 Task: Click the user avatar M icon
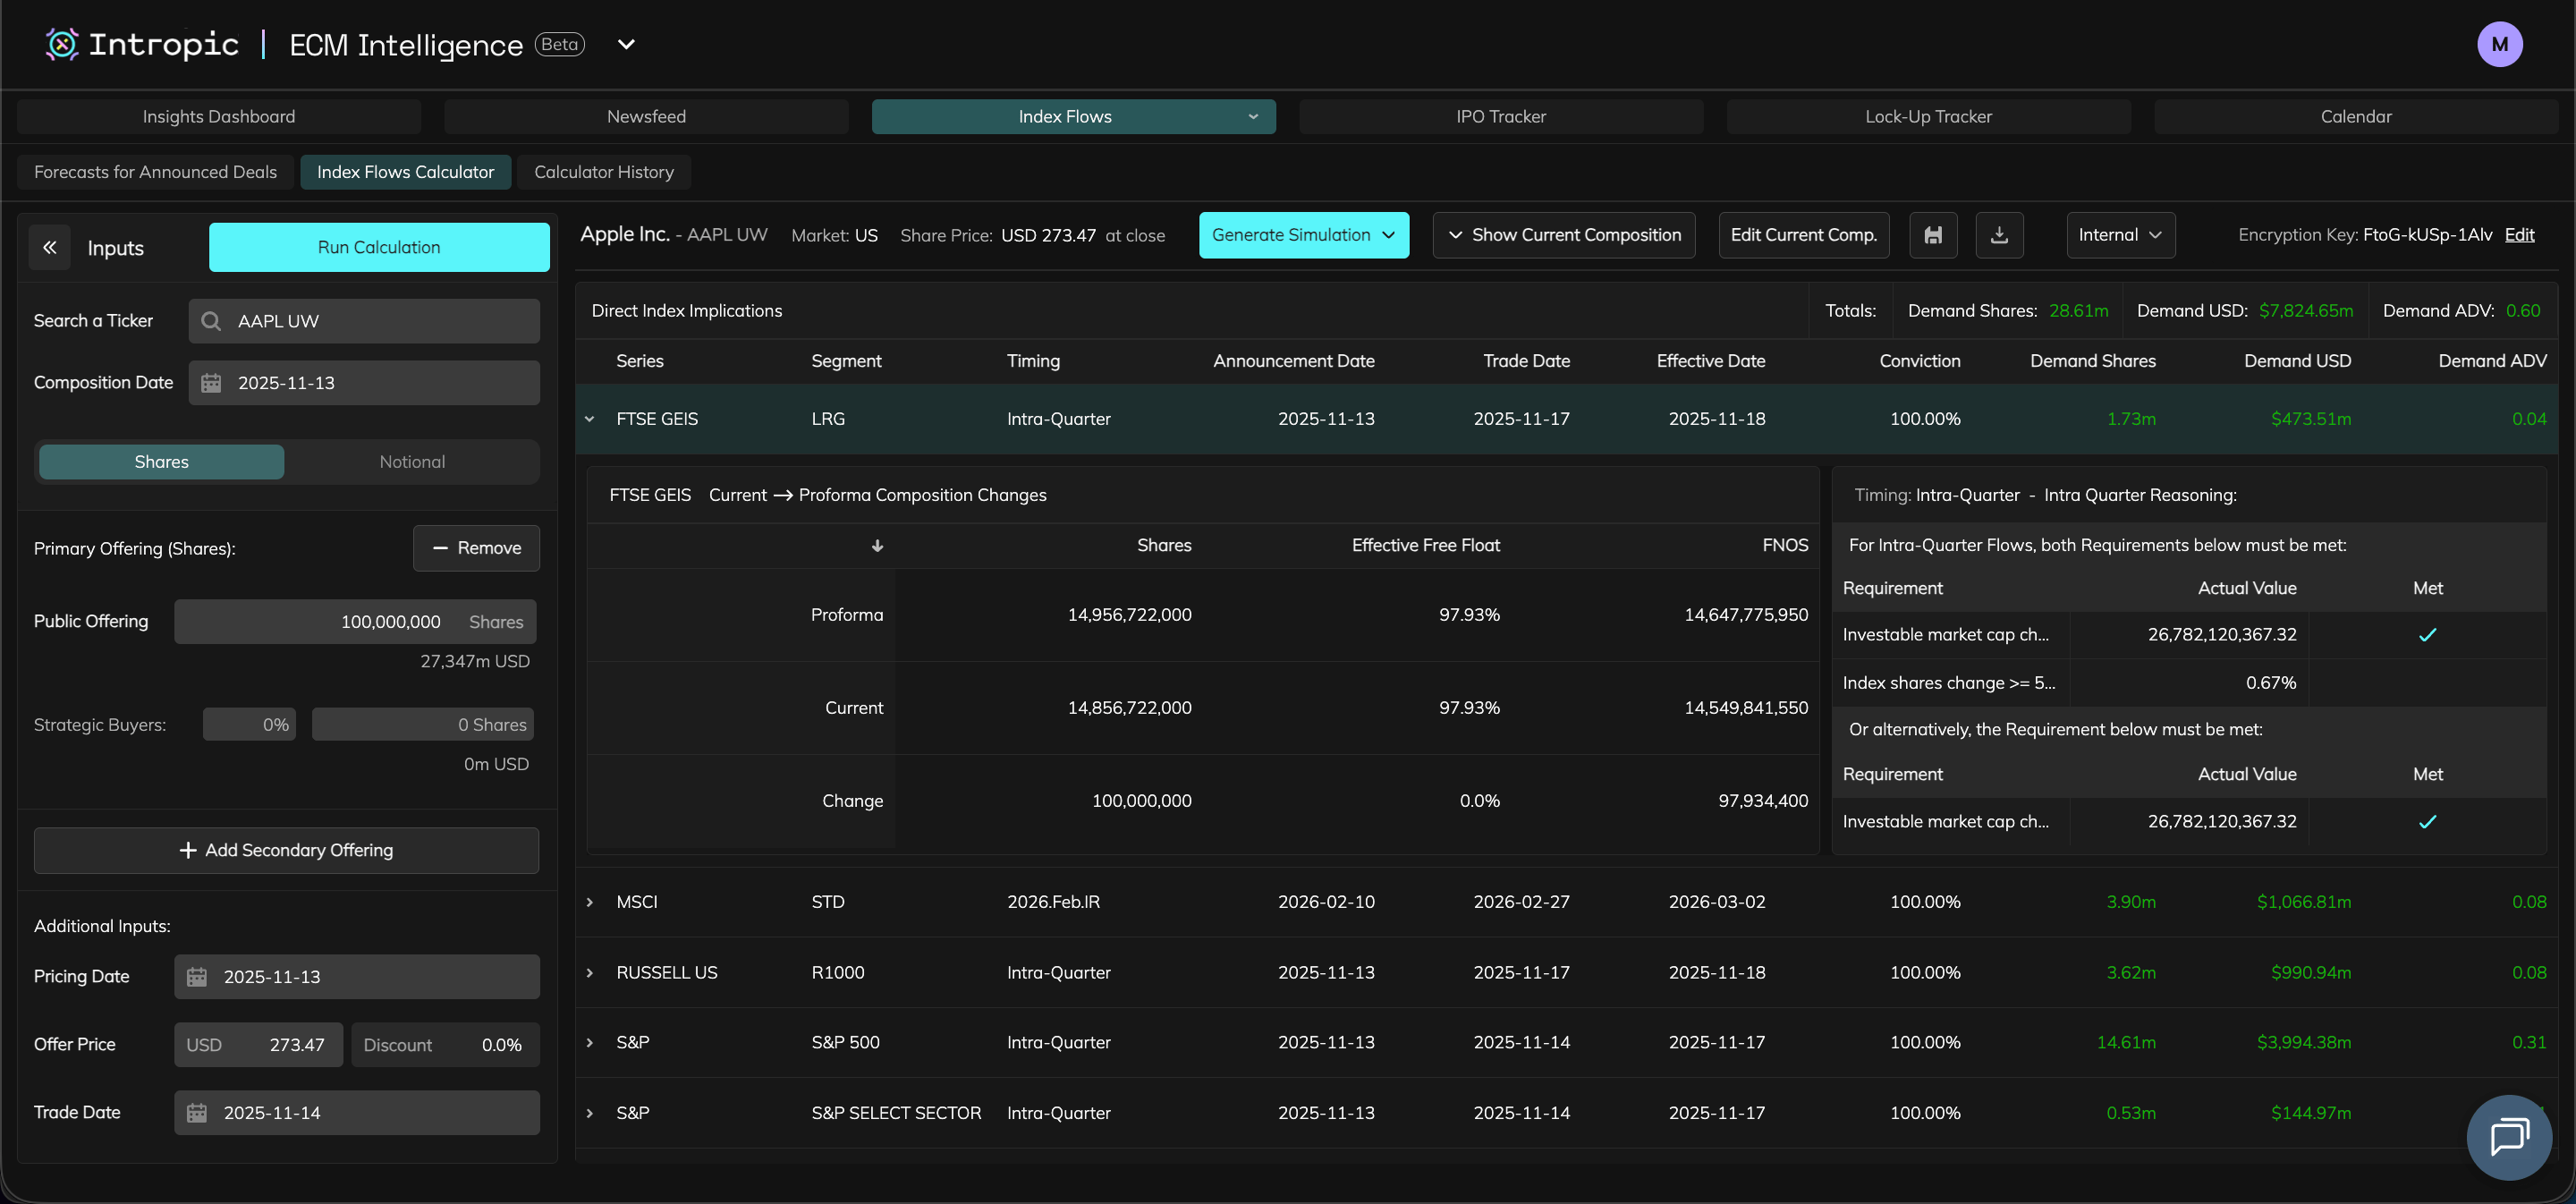point(2499,44)
